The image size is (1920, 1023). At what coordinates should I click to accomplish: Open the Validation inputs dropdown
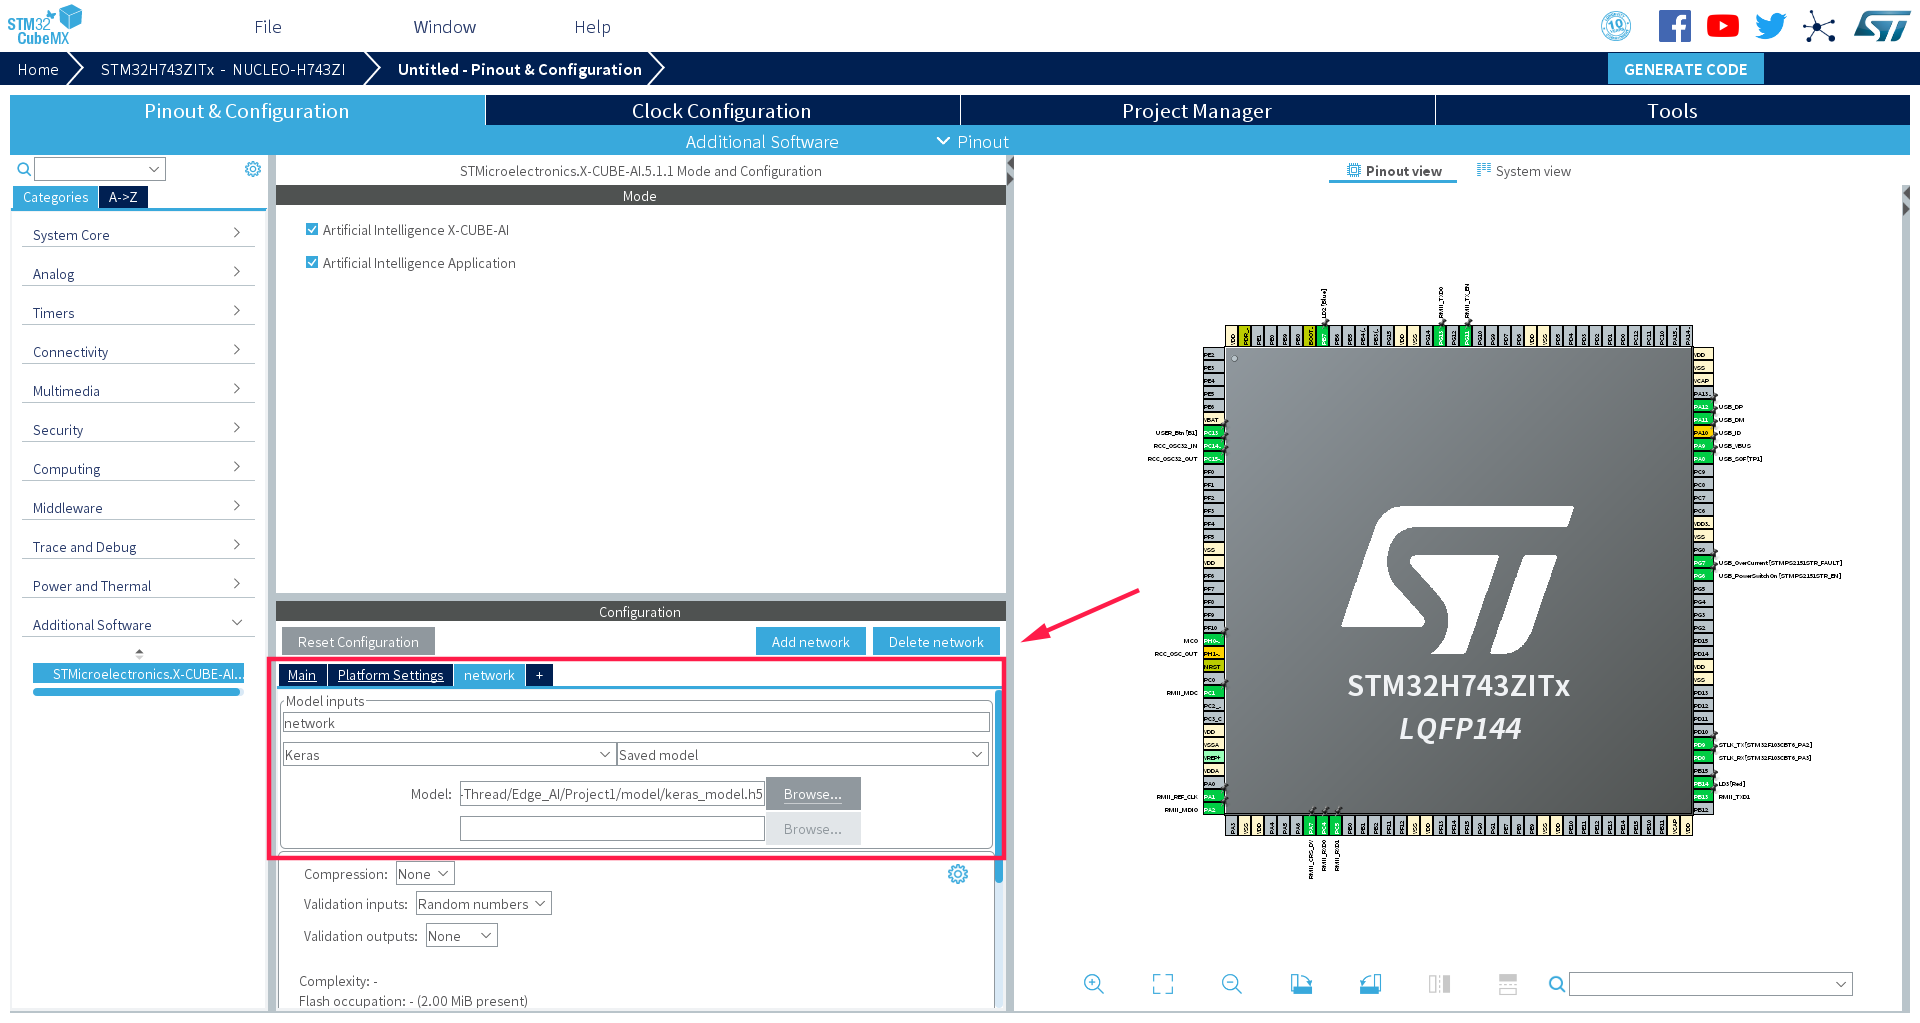pos(483,903)
